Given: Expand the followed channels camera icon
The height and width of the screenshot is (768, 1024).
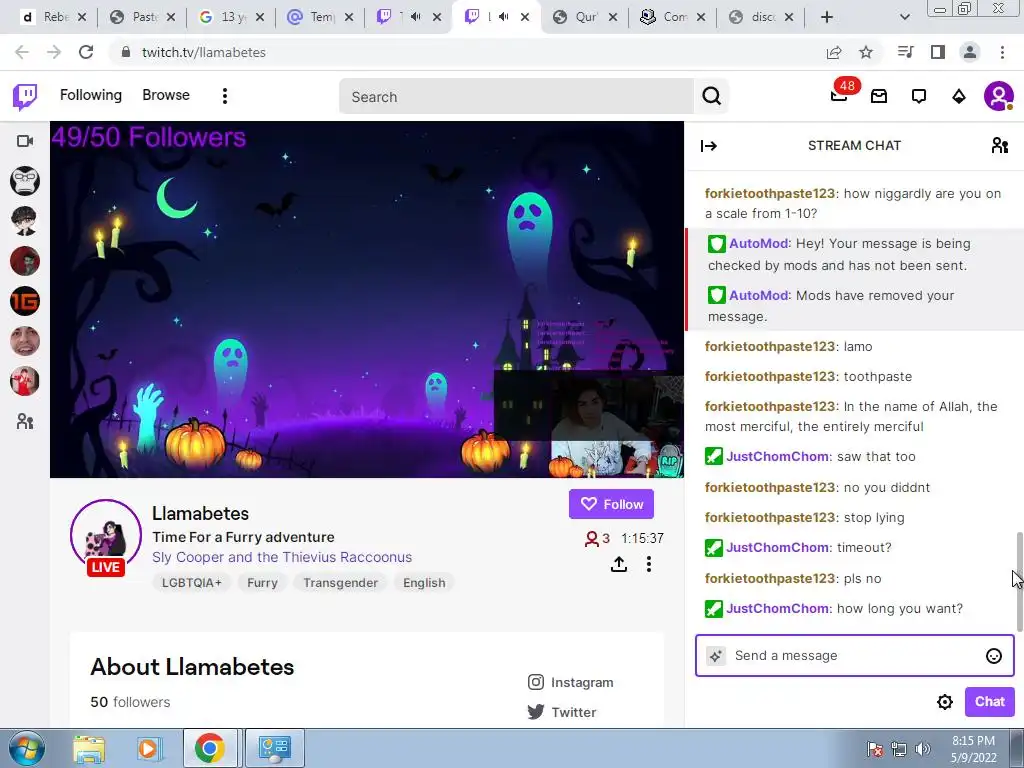Looking at the screenshot, I should coord(25,141).
